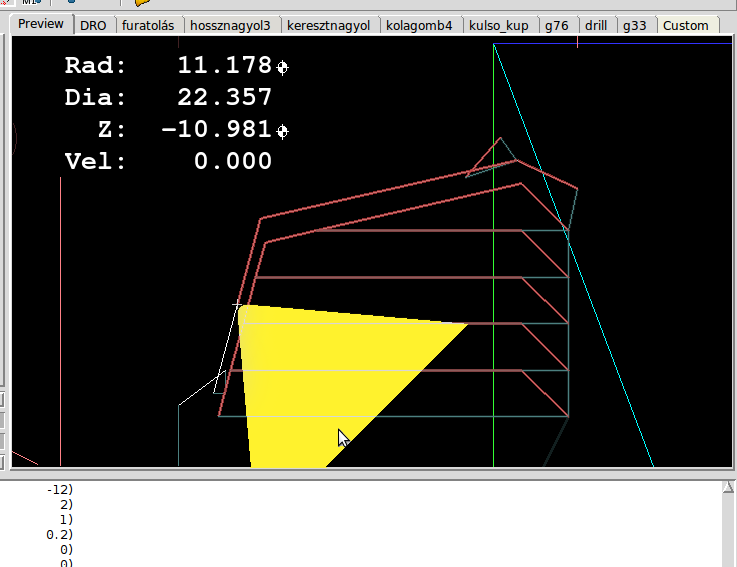This screenshot has height=567, width=737.
Task: Open the hossznagyol3 tab
Action: click(231, 26)
